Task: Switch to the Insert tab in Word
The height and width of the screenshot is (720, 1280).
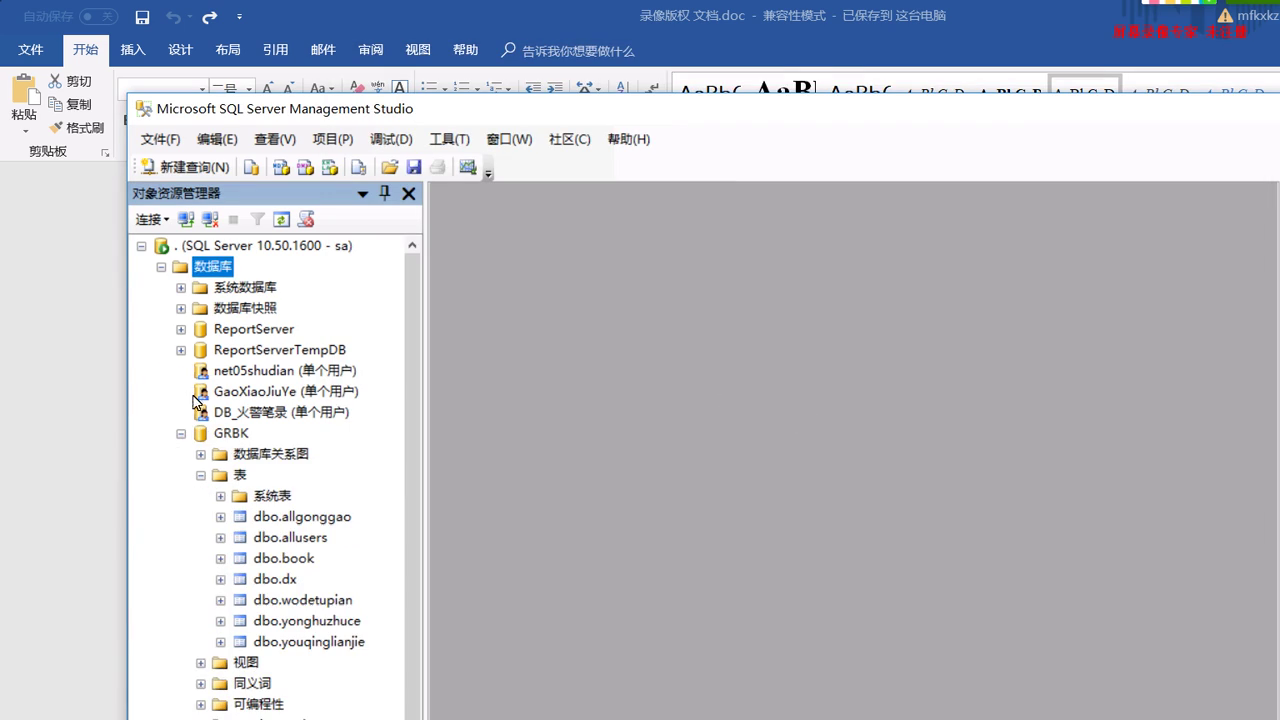Action: 133,50
